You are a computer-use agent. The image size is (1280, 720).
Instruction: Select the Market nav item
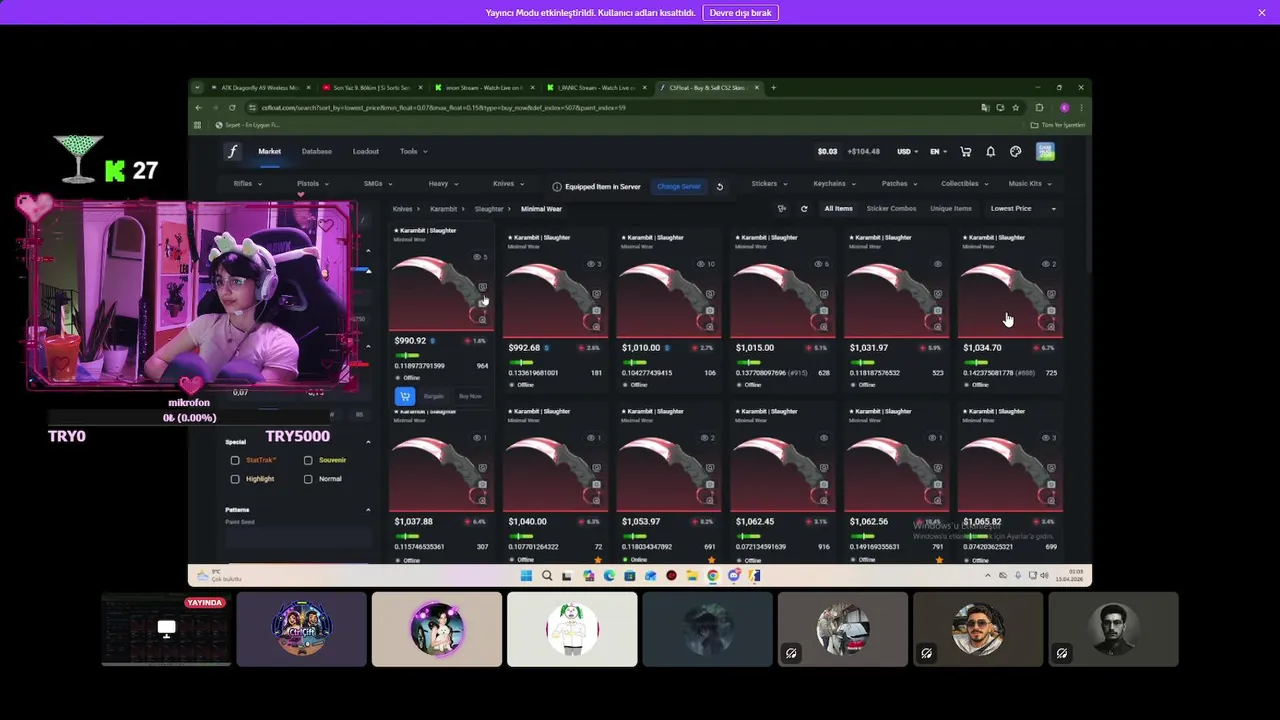[269, 152]
